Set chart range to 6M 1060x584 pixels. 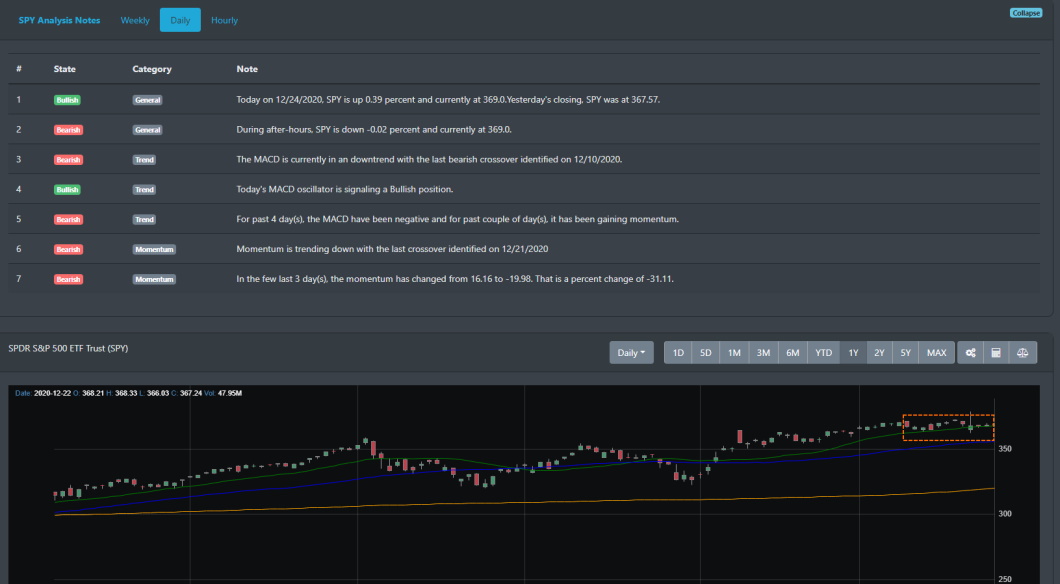pyautogui.click(x=792, y=353)
